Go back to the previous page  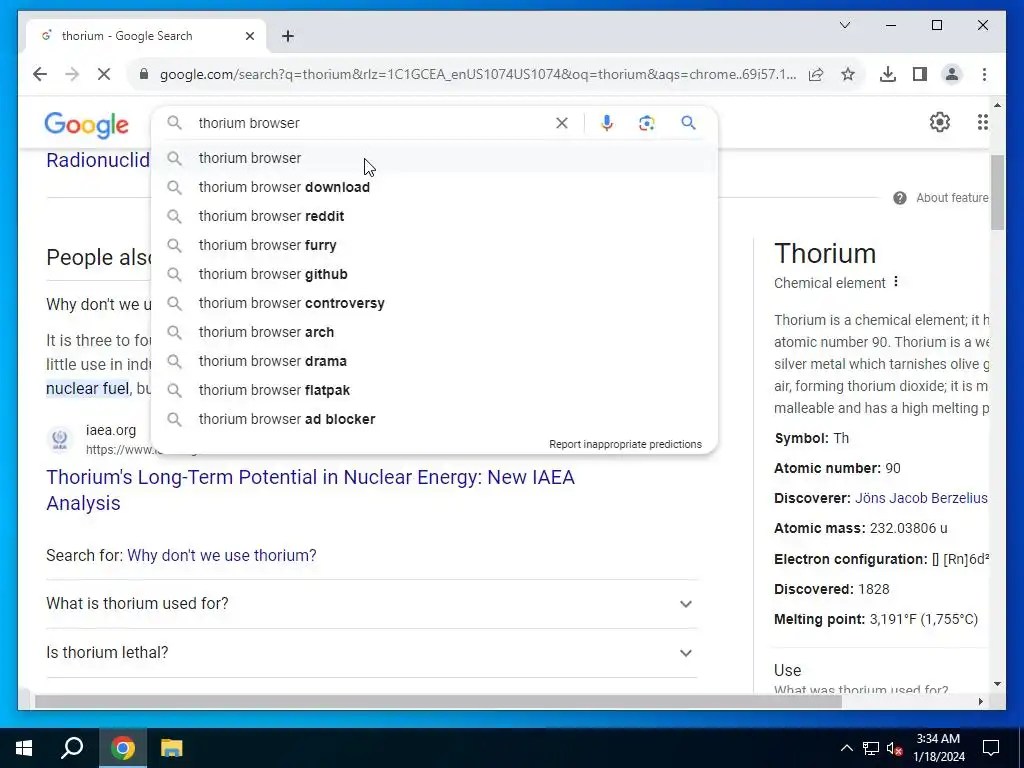coord(40,74)
